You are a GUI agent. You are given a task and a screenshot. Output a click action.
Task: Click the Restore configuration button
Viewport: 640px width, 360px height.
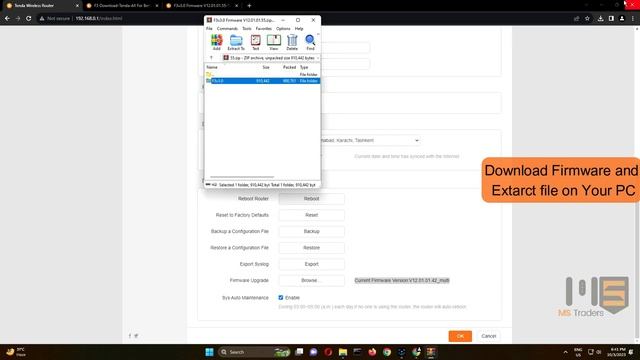click(311, 248)
